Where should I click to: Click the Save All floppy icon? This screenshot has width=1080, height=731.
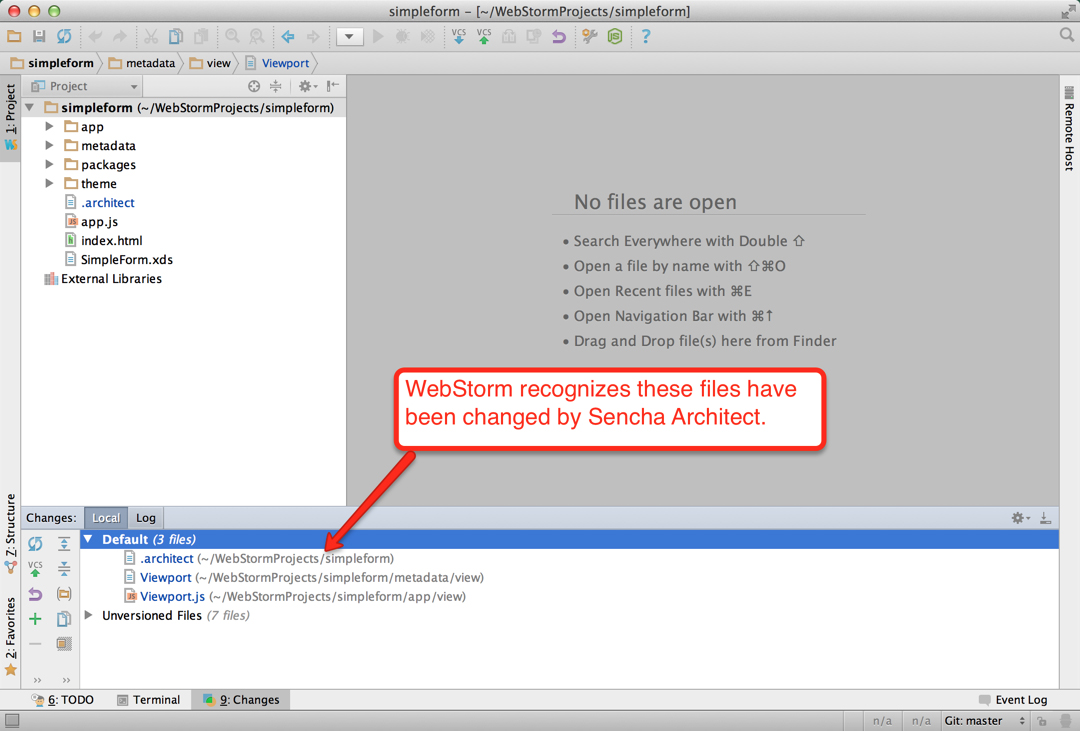click(39, 37)
